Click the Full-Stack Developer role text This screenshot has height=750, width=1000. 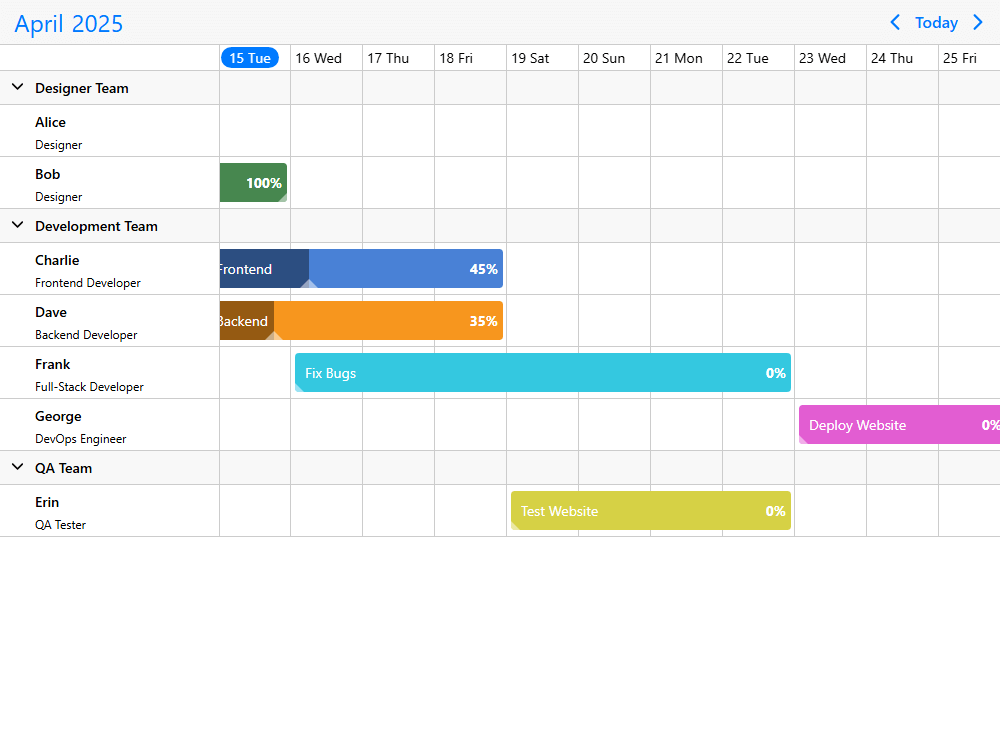pyautogui.click(x=89, y=386)
